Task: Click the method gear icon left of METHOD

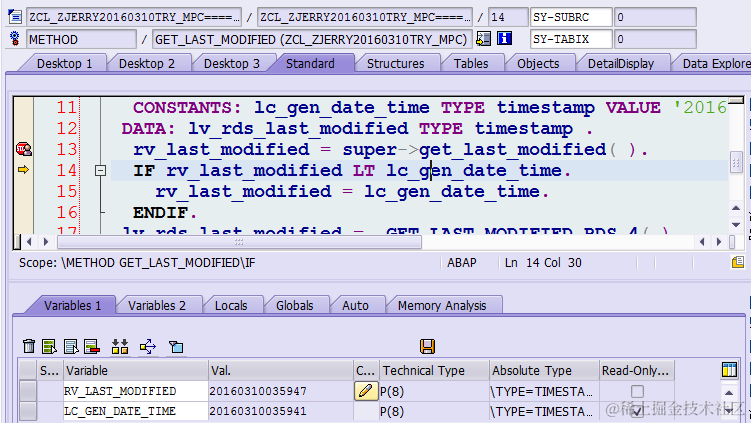Action: pos(15,38)
